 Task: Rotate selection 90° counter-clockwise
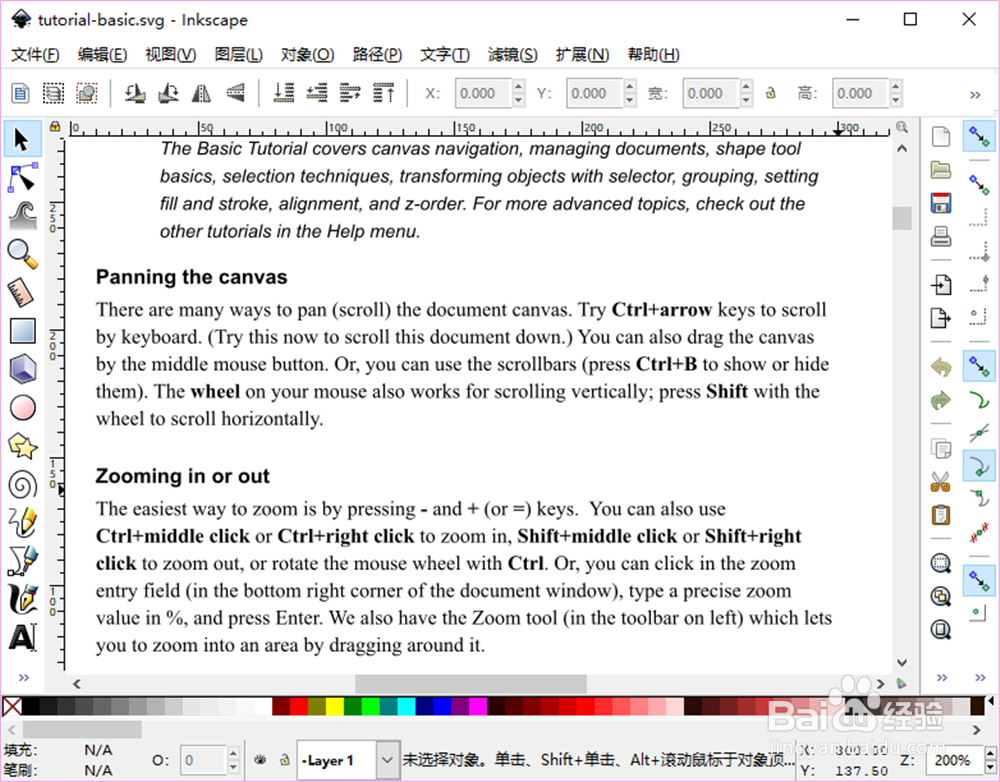(x=135, y=93)
